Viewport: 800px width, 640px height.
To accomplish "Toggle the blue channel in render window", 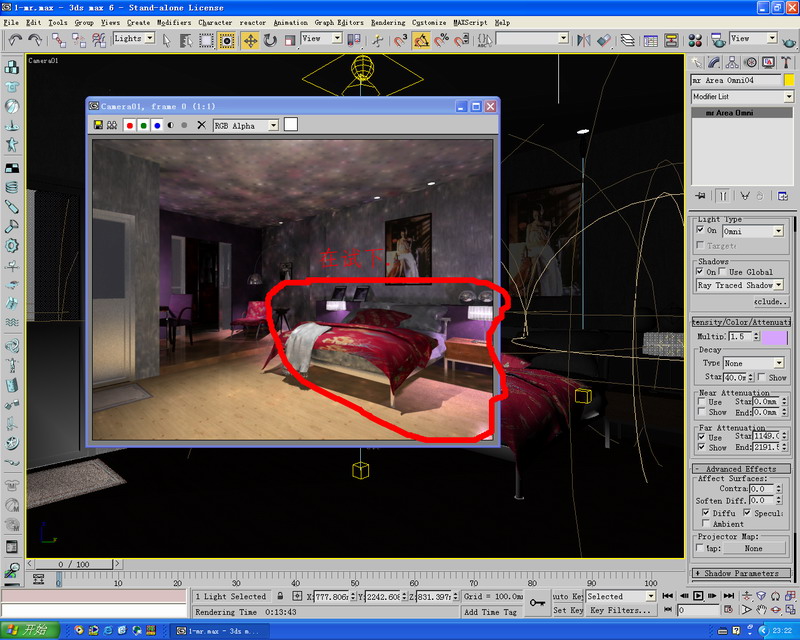I will point(157,125).
